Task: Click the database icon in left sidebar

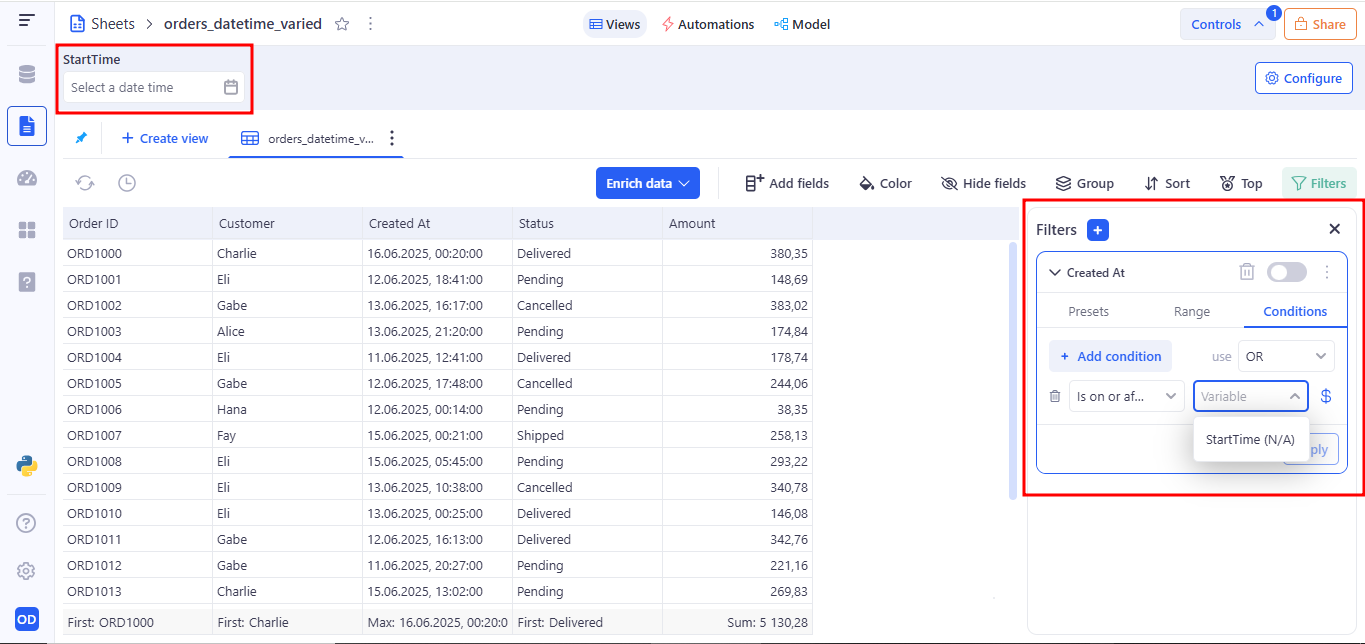Action: tap(27, 74)
